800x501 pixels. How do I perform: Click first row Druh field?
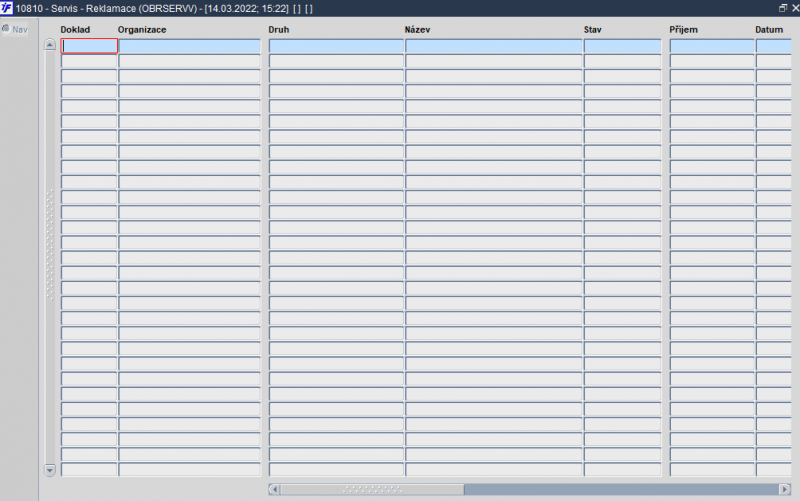point(336,46)
